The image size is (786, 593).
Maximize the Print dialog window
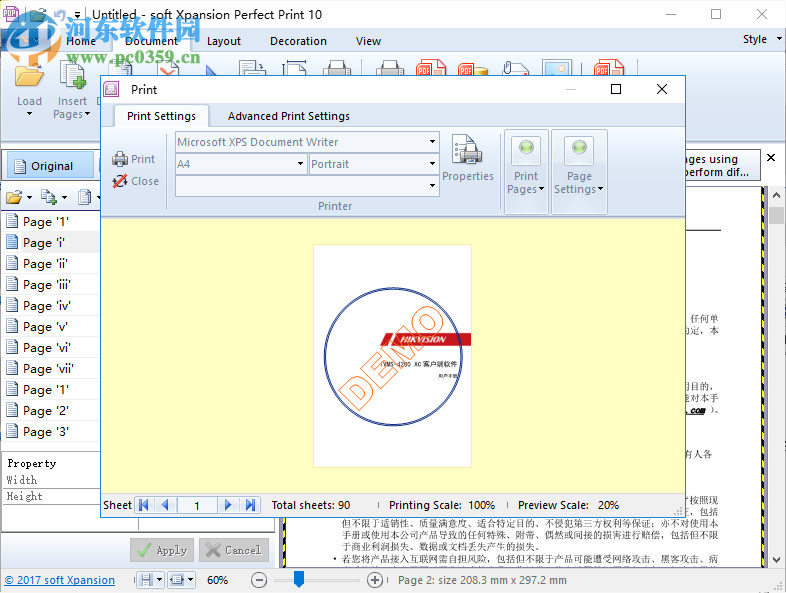[x=616, y=89]
